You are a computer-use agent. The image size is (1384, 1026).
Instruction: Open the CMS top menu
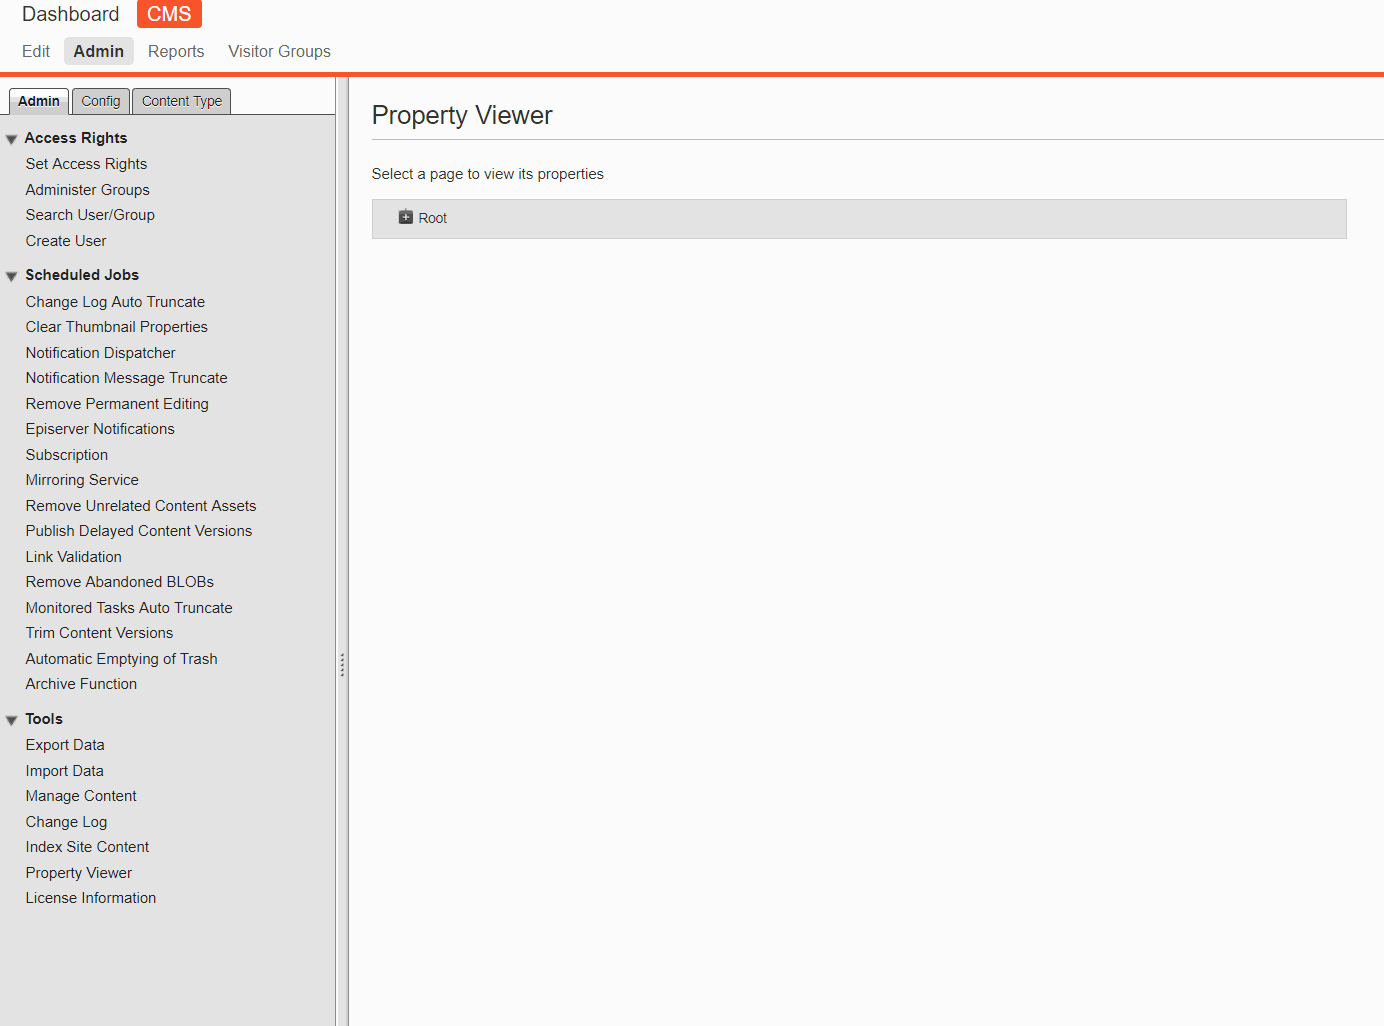169,14
